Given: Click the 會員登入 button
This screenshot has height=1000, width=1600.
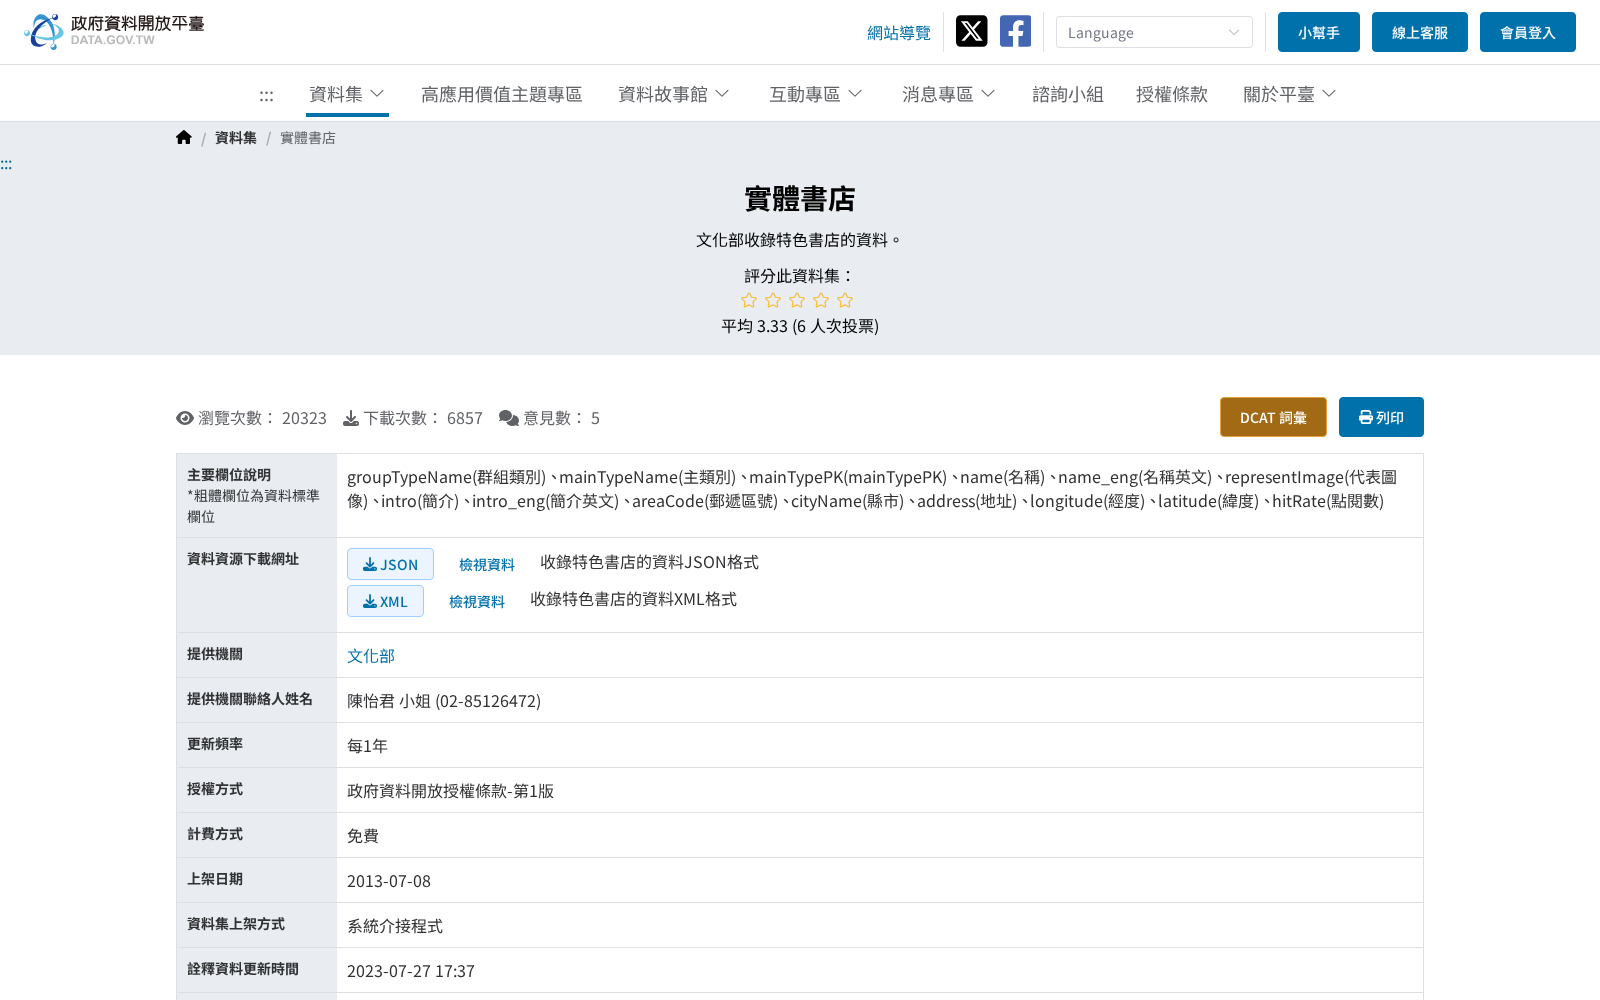Looking at the screenshot, I should 1528,32.
